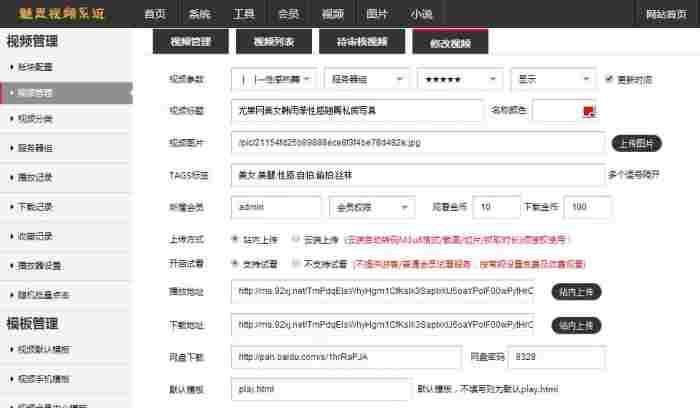Open 视频分类 in the left sidebar
The image size is (700, 408).
click(38, 119)
